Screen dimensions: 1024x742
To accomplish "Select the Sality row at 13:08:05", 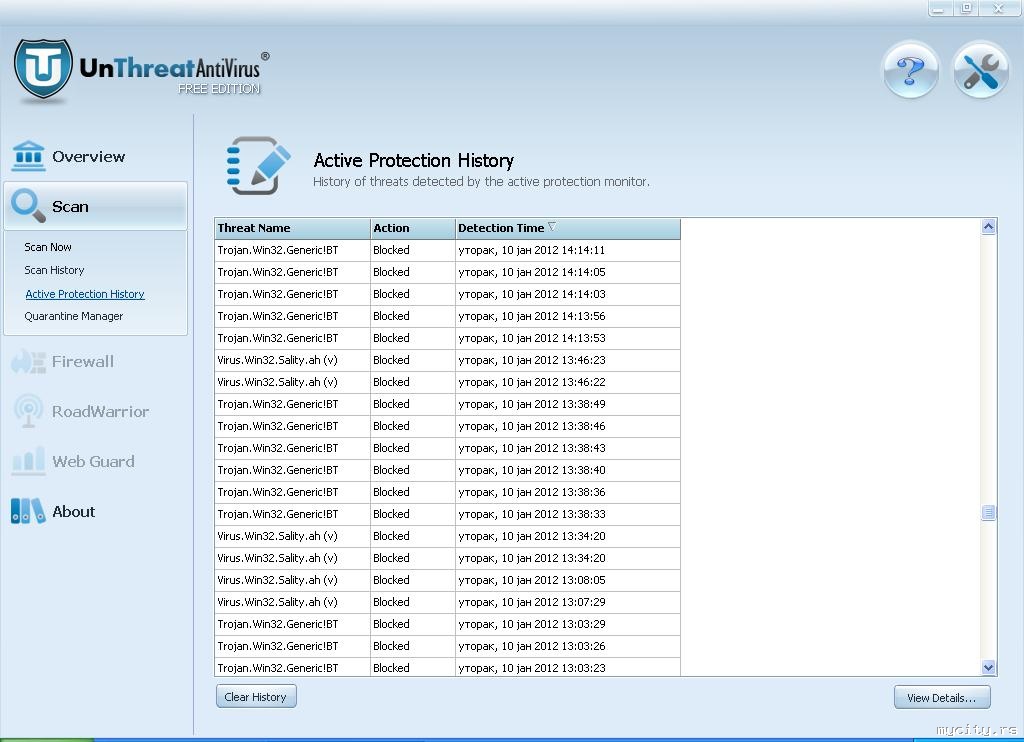I will [447, 580].
